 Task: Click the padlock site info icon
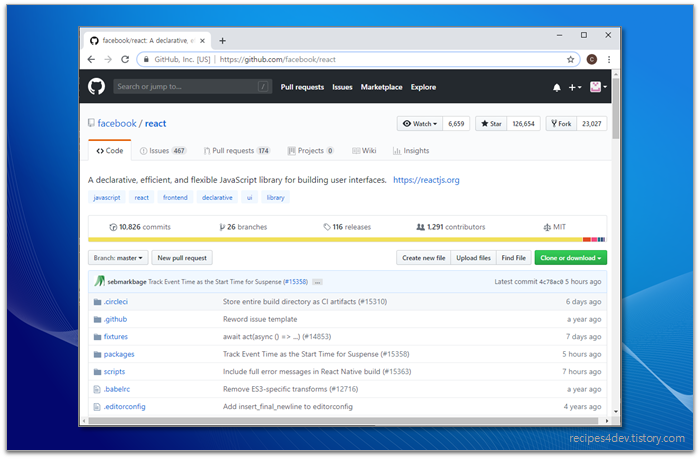pyautogui.click(x=146, y=59)
